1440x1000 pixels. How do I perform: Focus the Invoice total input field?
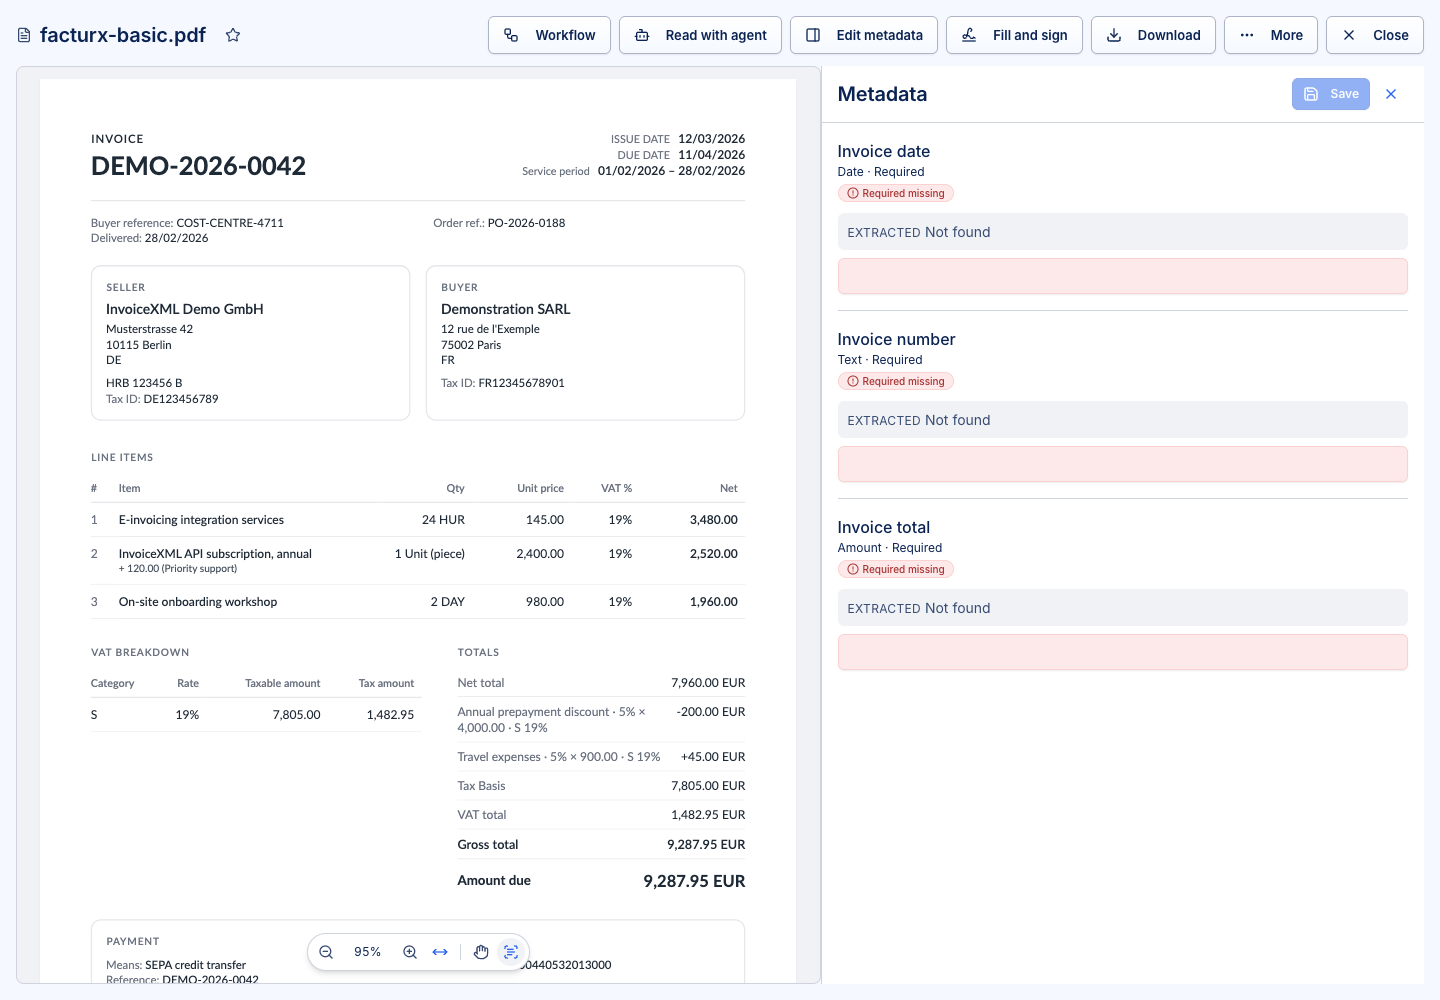(x=1123, y=652)
